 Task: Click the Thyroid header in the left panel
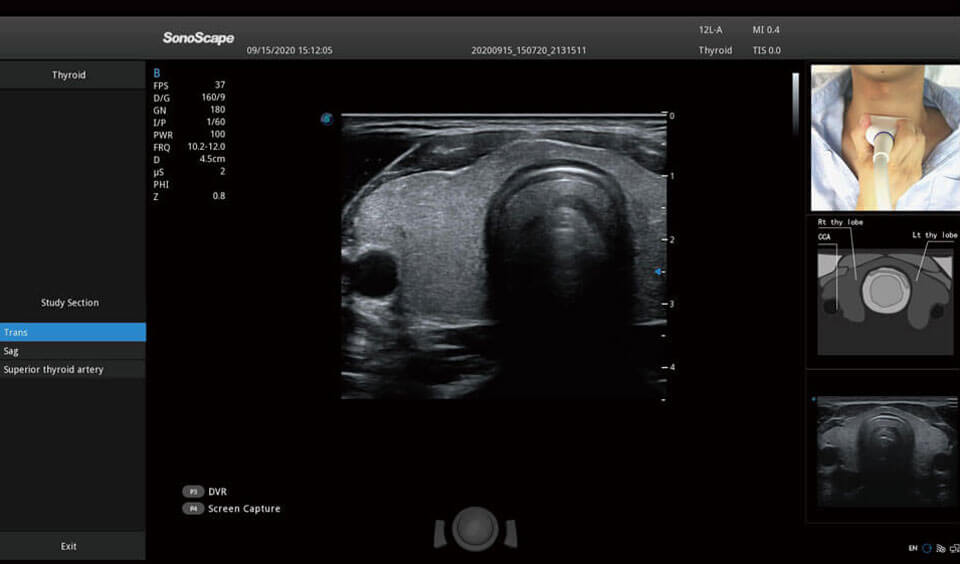tap(70, 75)
